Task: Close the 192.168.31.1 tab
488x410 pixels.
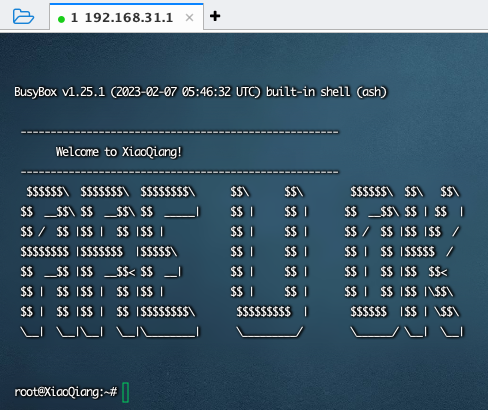Action: tap(189, 18)
